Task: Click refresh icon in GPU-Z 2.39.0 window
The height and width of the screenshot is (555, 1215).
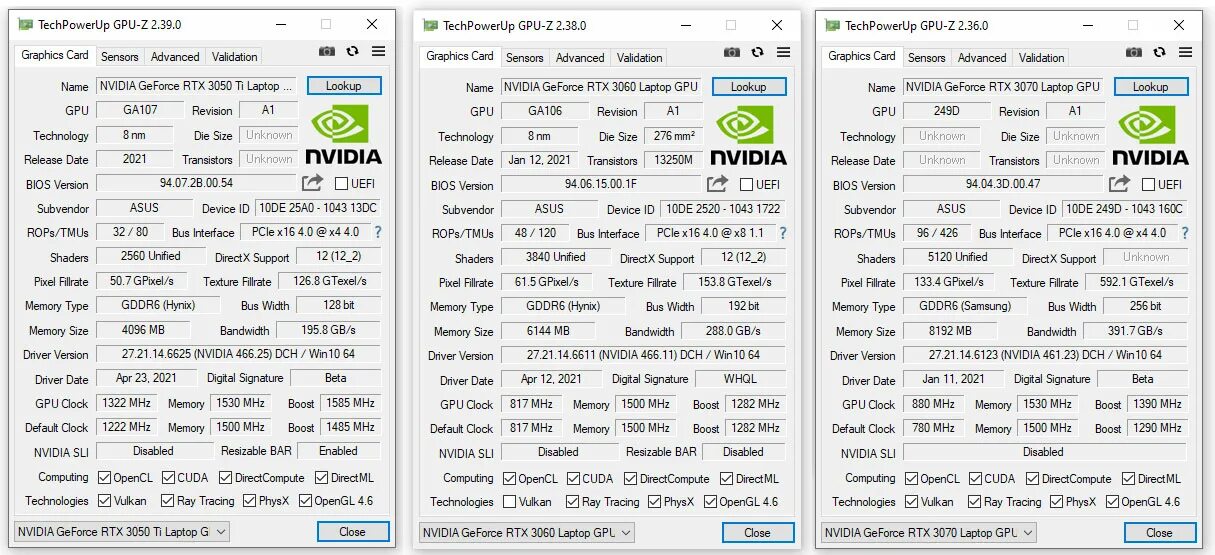Action: (x=352, y=51)
